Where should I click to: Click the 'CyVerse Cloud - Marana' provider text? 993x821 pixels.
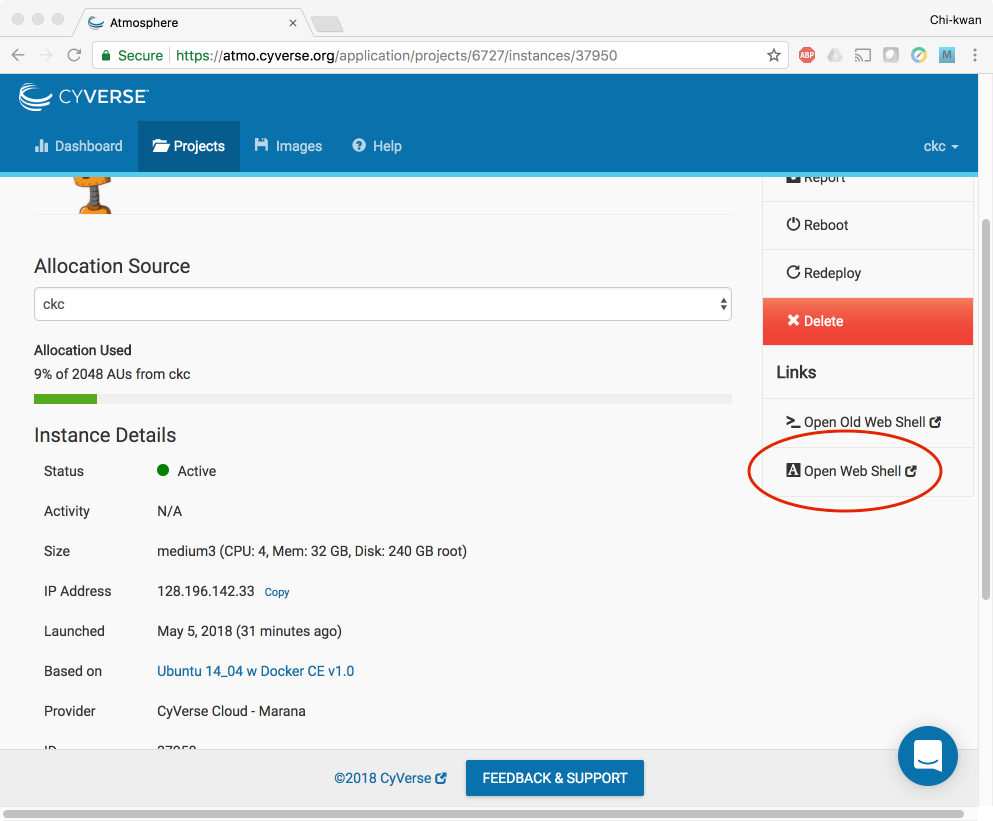231,711
